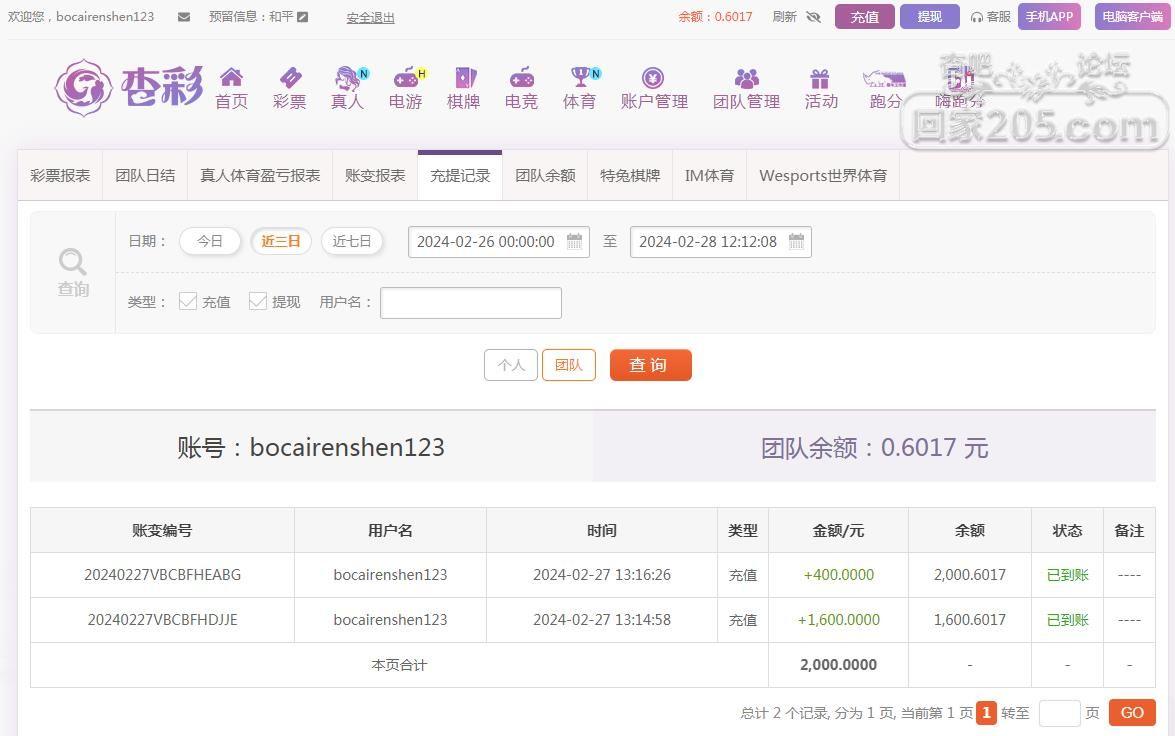The height and width of the screenshot is (736, 1175).
Task: Toggle the balance visibility eye icon
Action: [813, 17]
